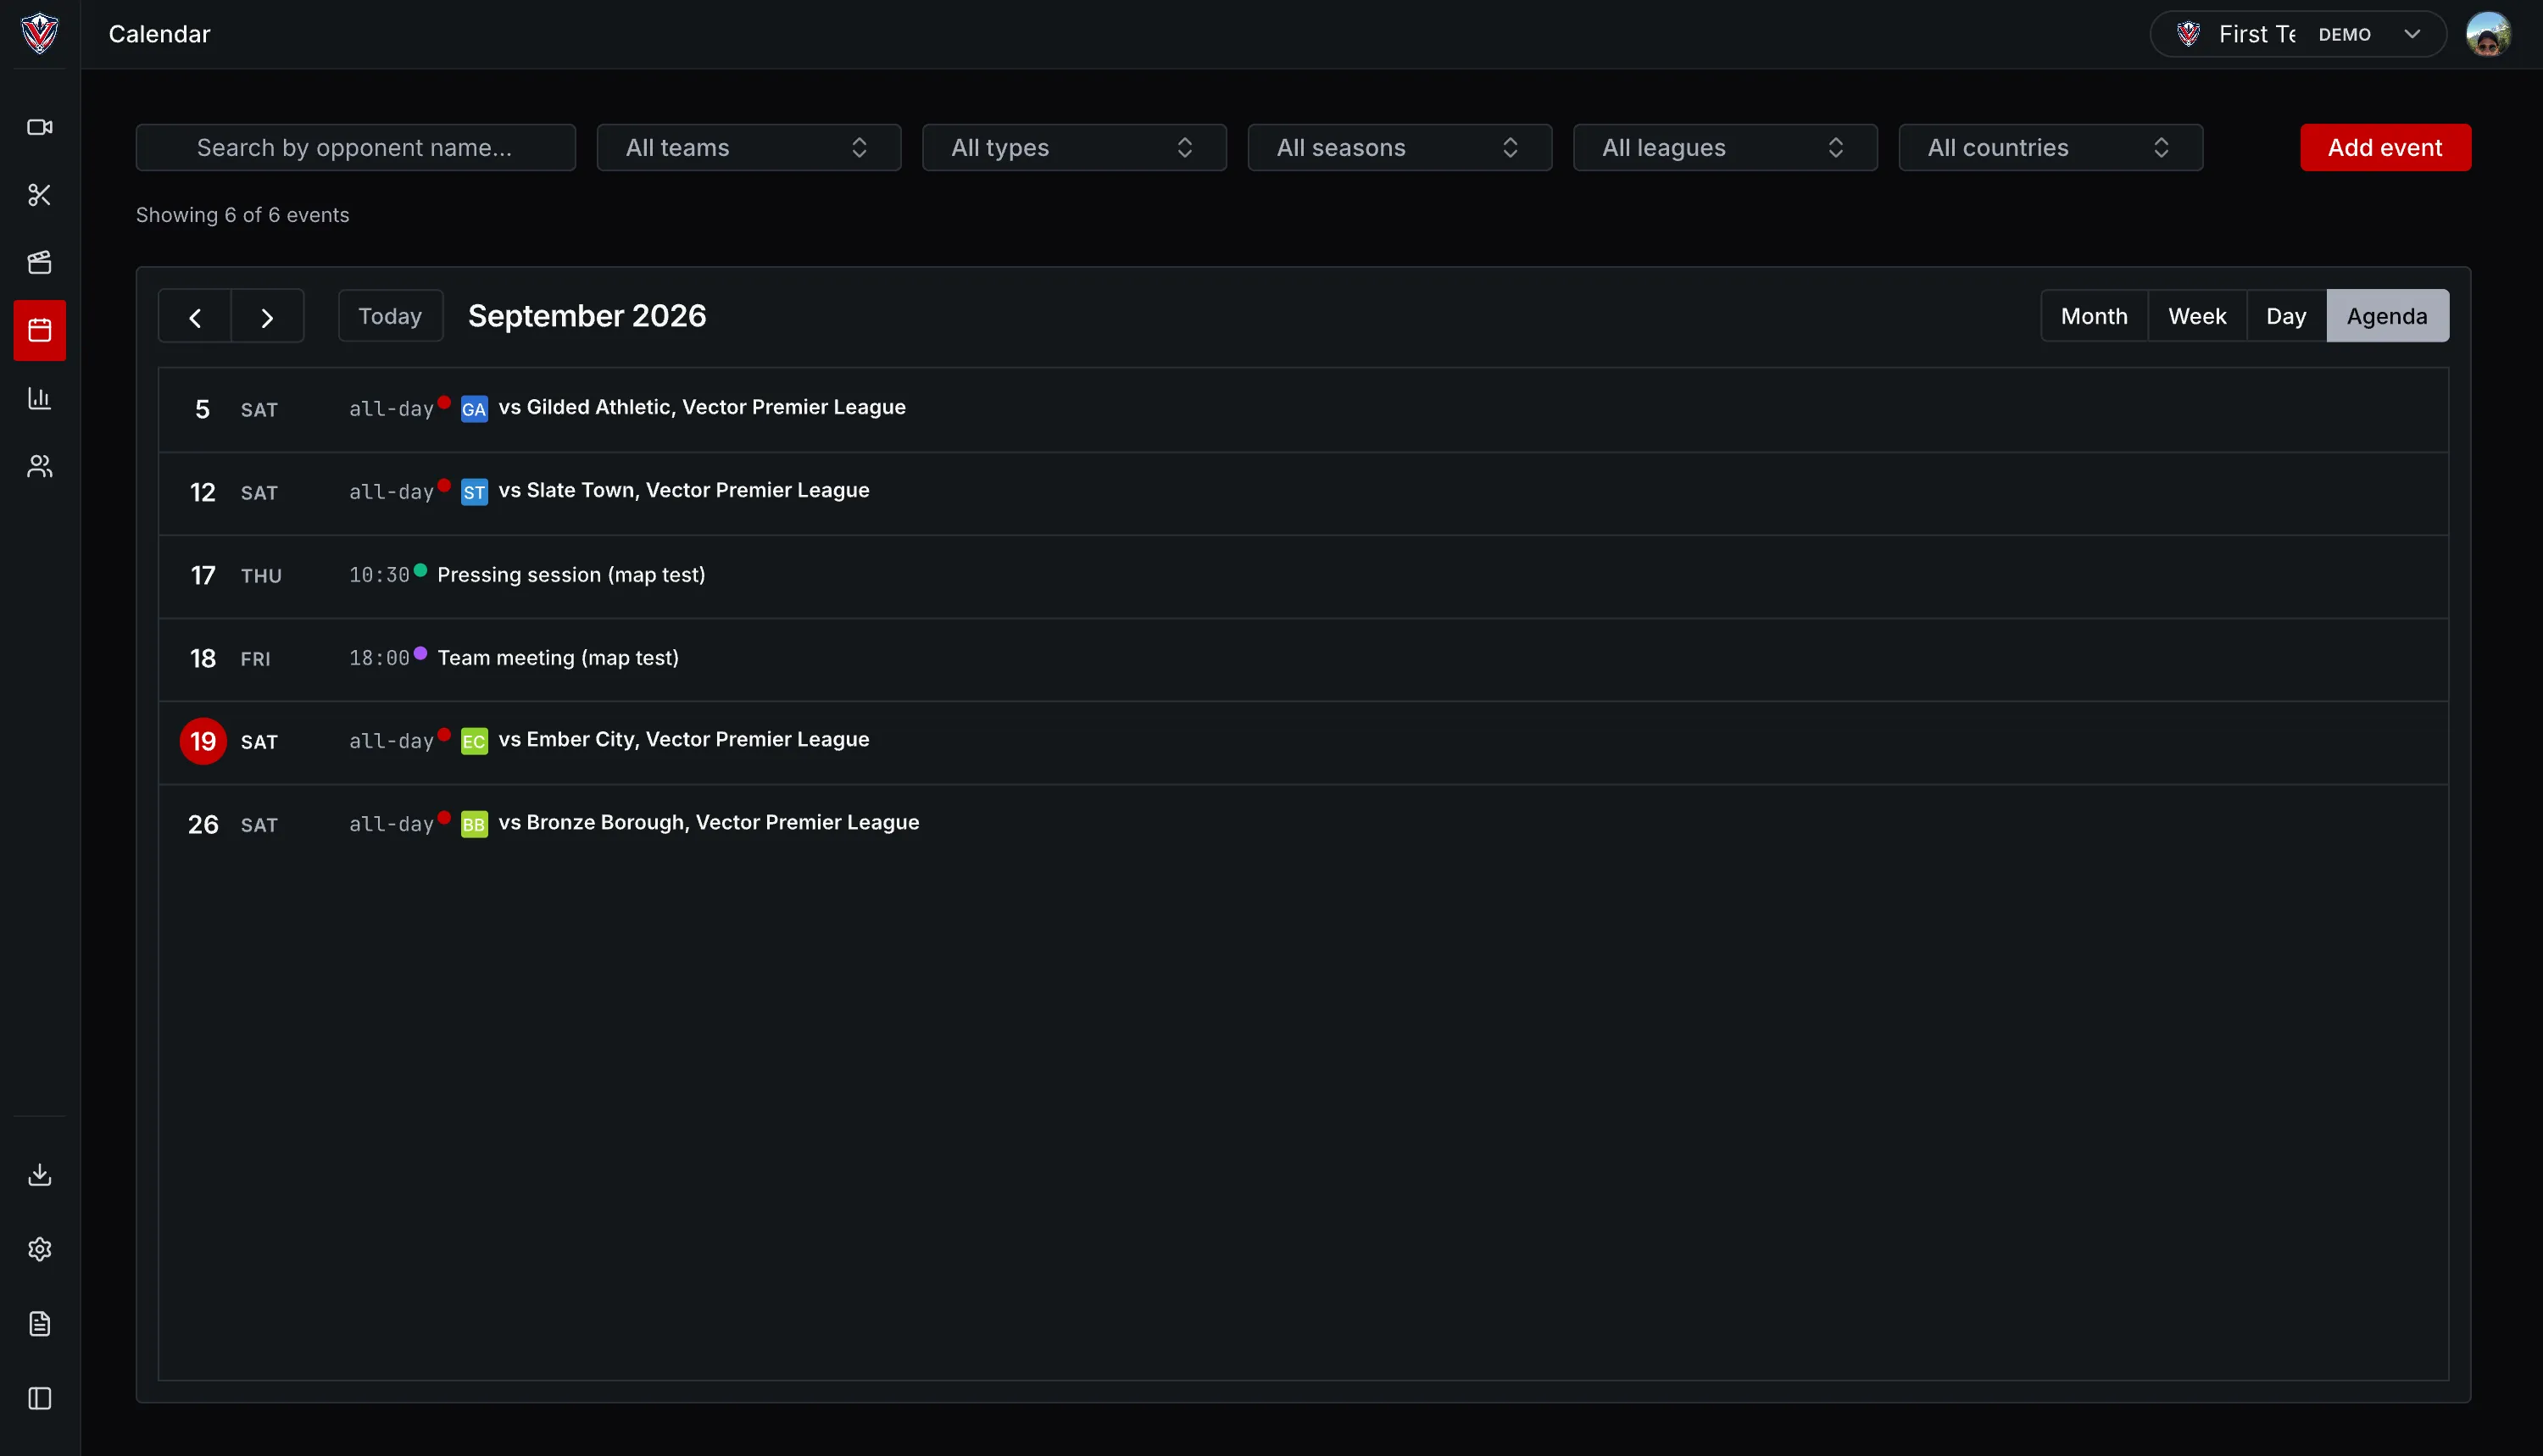Switch to Month view
The width and height of the screenshot is (2543, 1456).
2094,316
